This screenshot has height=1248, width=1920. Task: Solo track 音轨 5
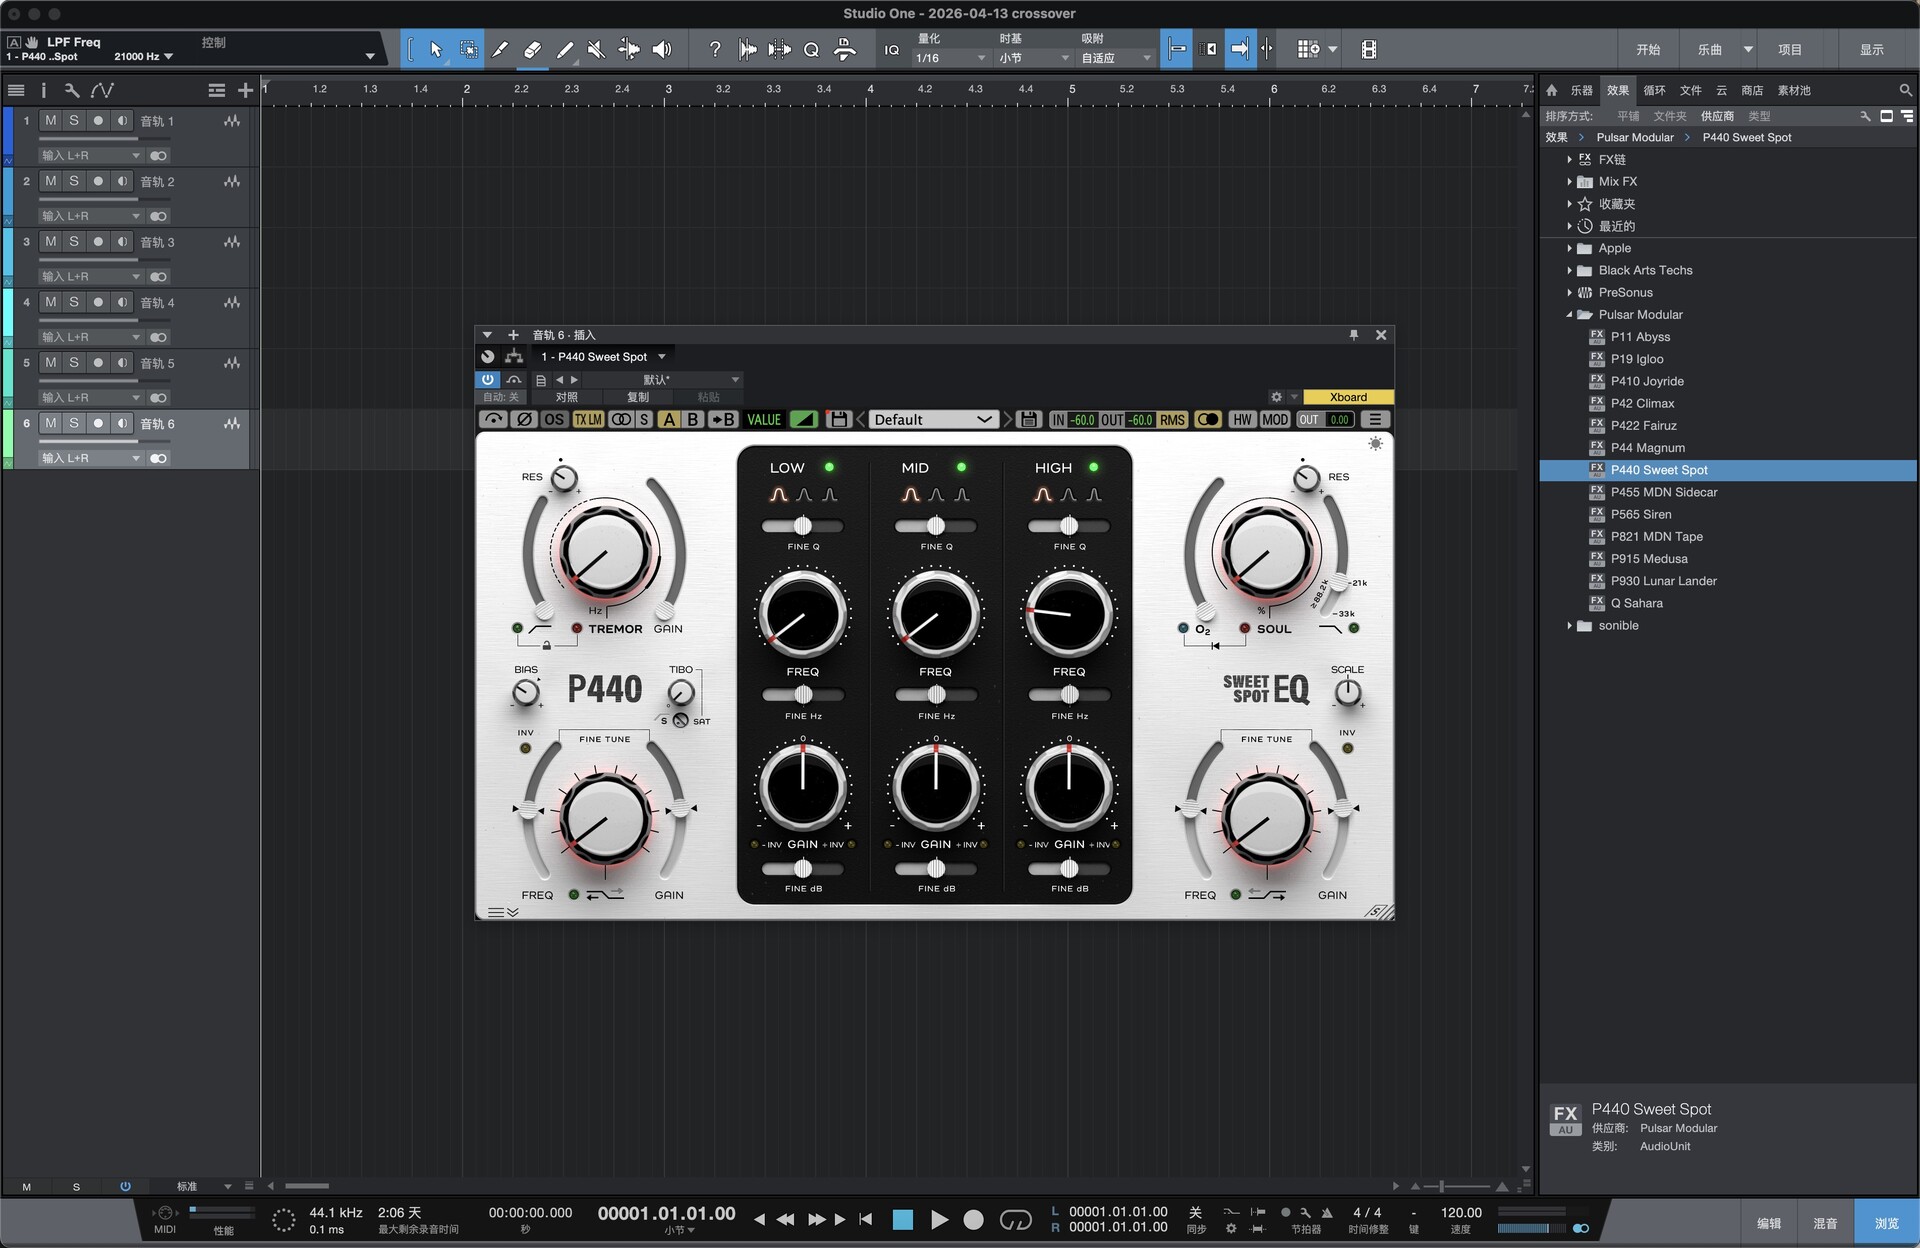[74, 362]
